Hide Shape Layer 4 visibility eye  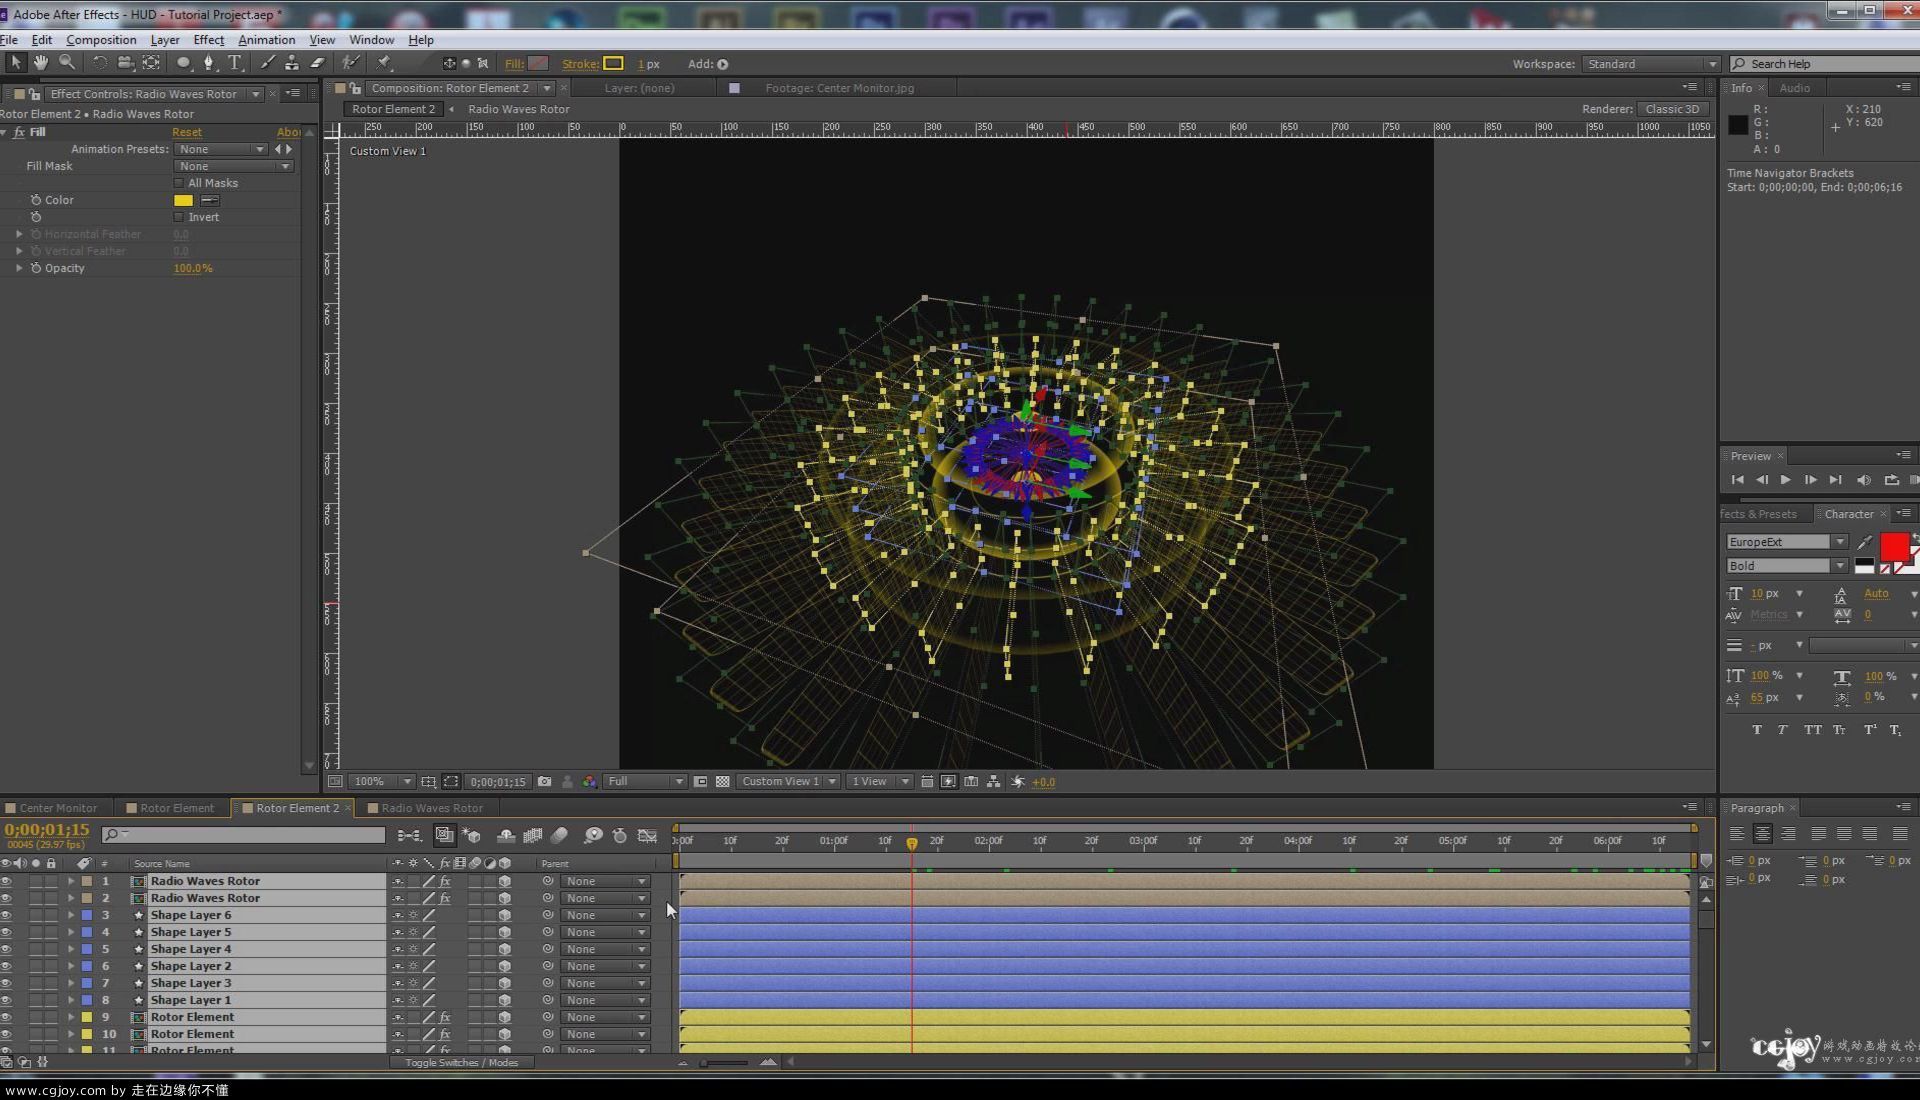(6, 949)
